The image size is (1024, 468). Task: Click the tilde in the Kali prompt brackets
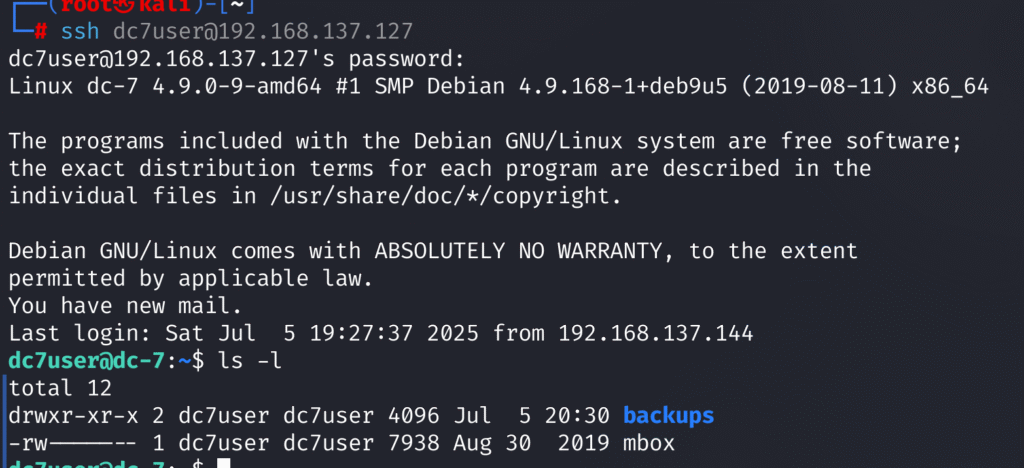click(238, 6)
